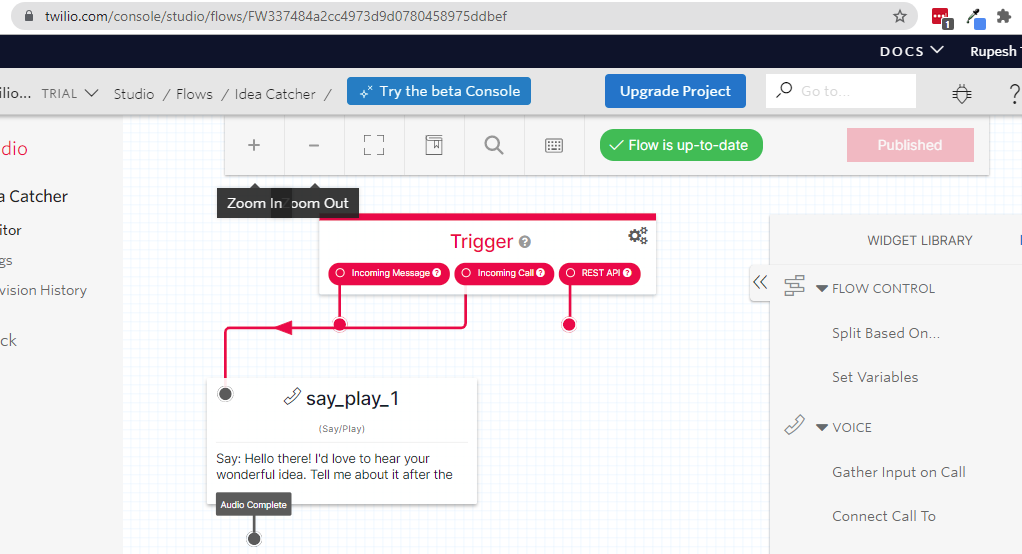Click the Audio Complete transition label

254,504
